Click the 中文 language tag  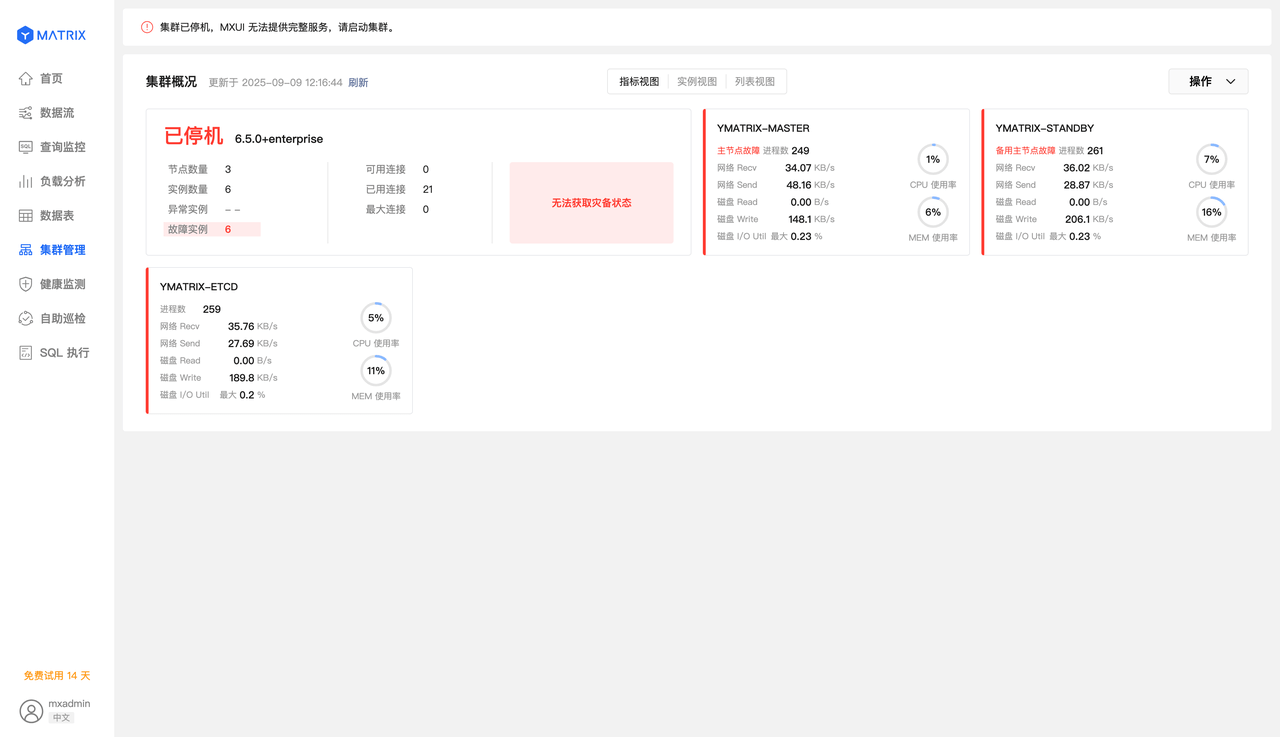(61, 718)
